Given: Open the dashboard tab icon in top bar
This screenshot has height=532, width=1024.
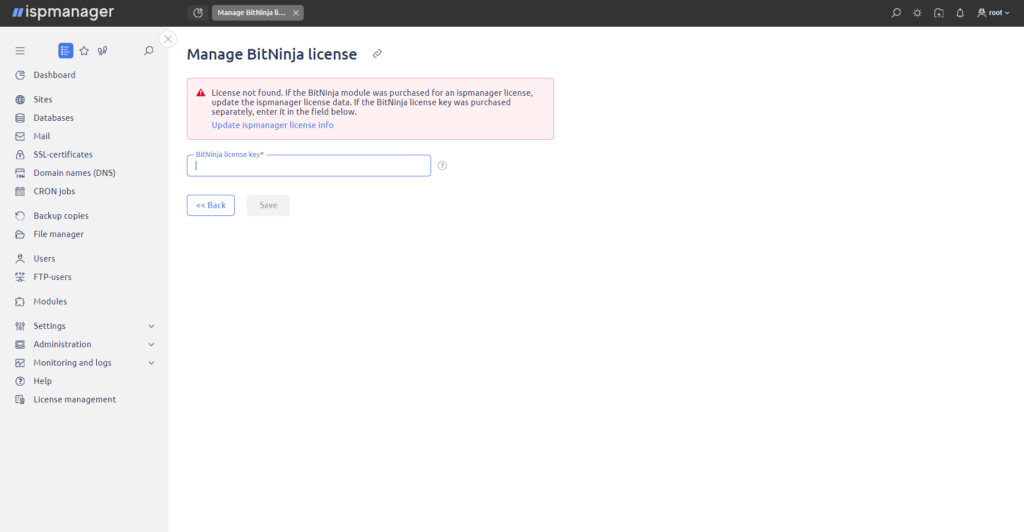Looking at the screenshot, I should (x=198, y=12).
